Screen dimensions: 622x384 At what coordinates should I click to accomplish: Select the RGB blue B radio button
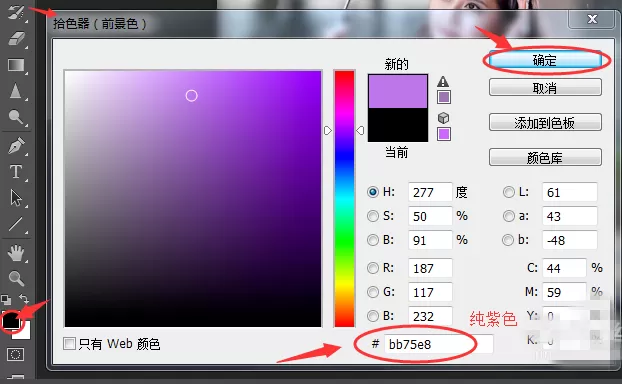coord(373,316)
